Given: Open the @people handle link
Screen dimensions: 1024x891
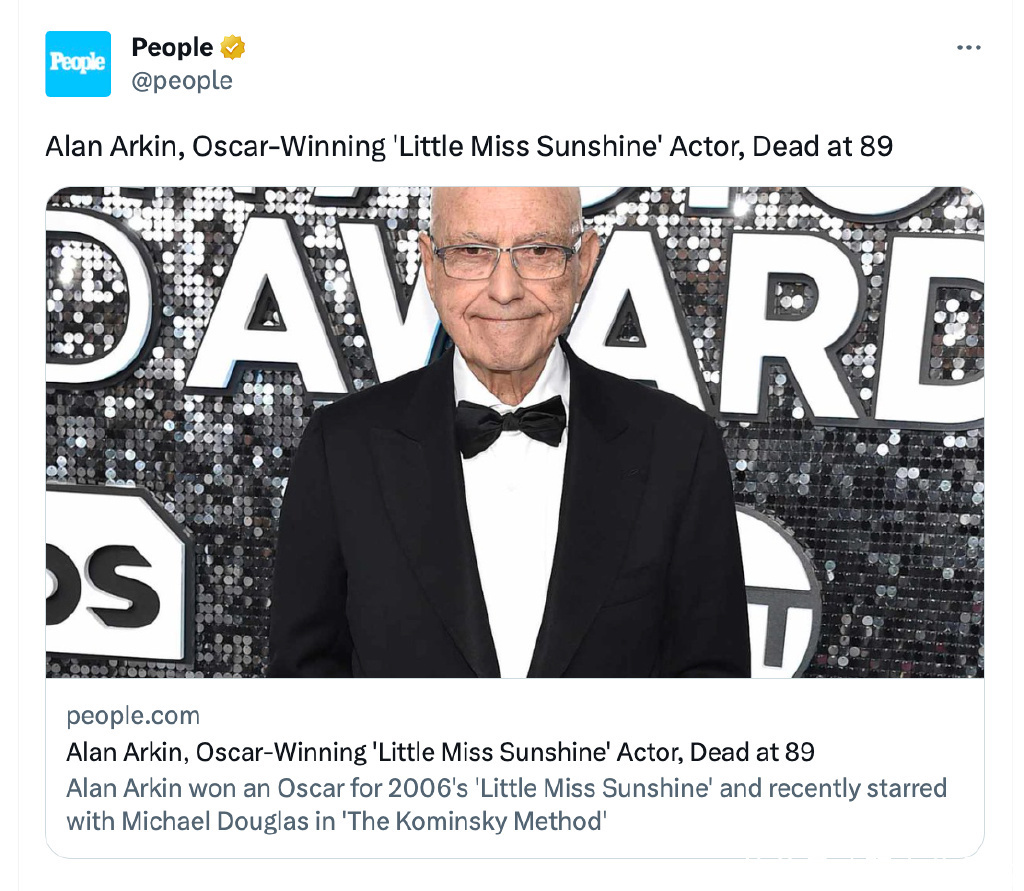Looking at the screenshot, I should click(x=182, y=80).
